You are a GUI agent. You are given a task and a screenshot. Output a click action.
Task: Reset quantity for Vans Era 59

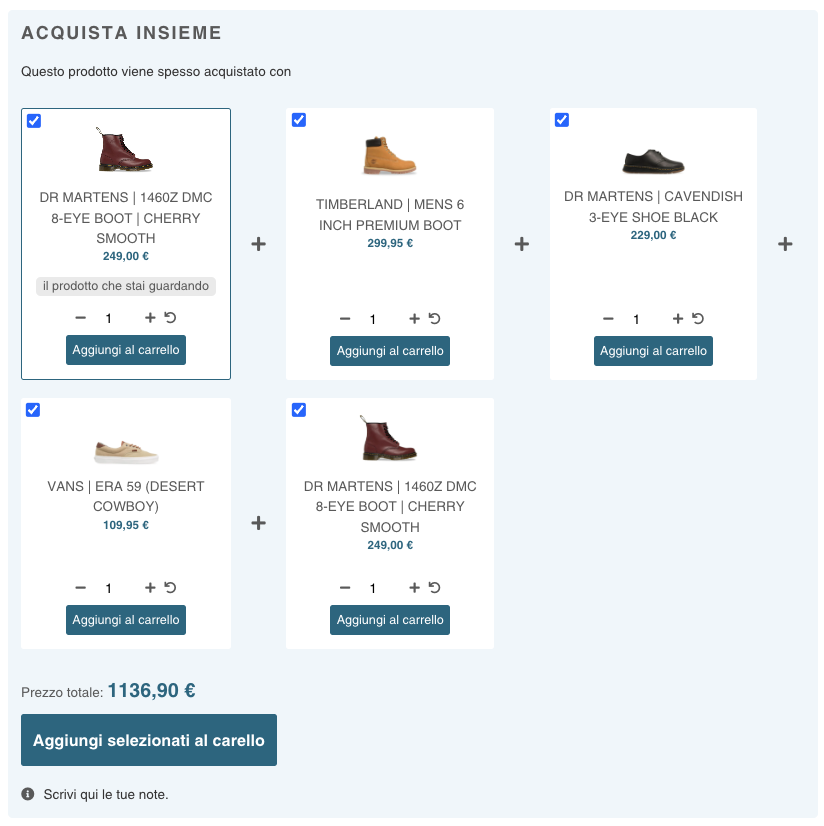[170, 588]
